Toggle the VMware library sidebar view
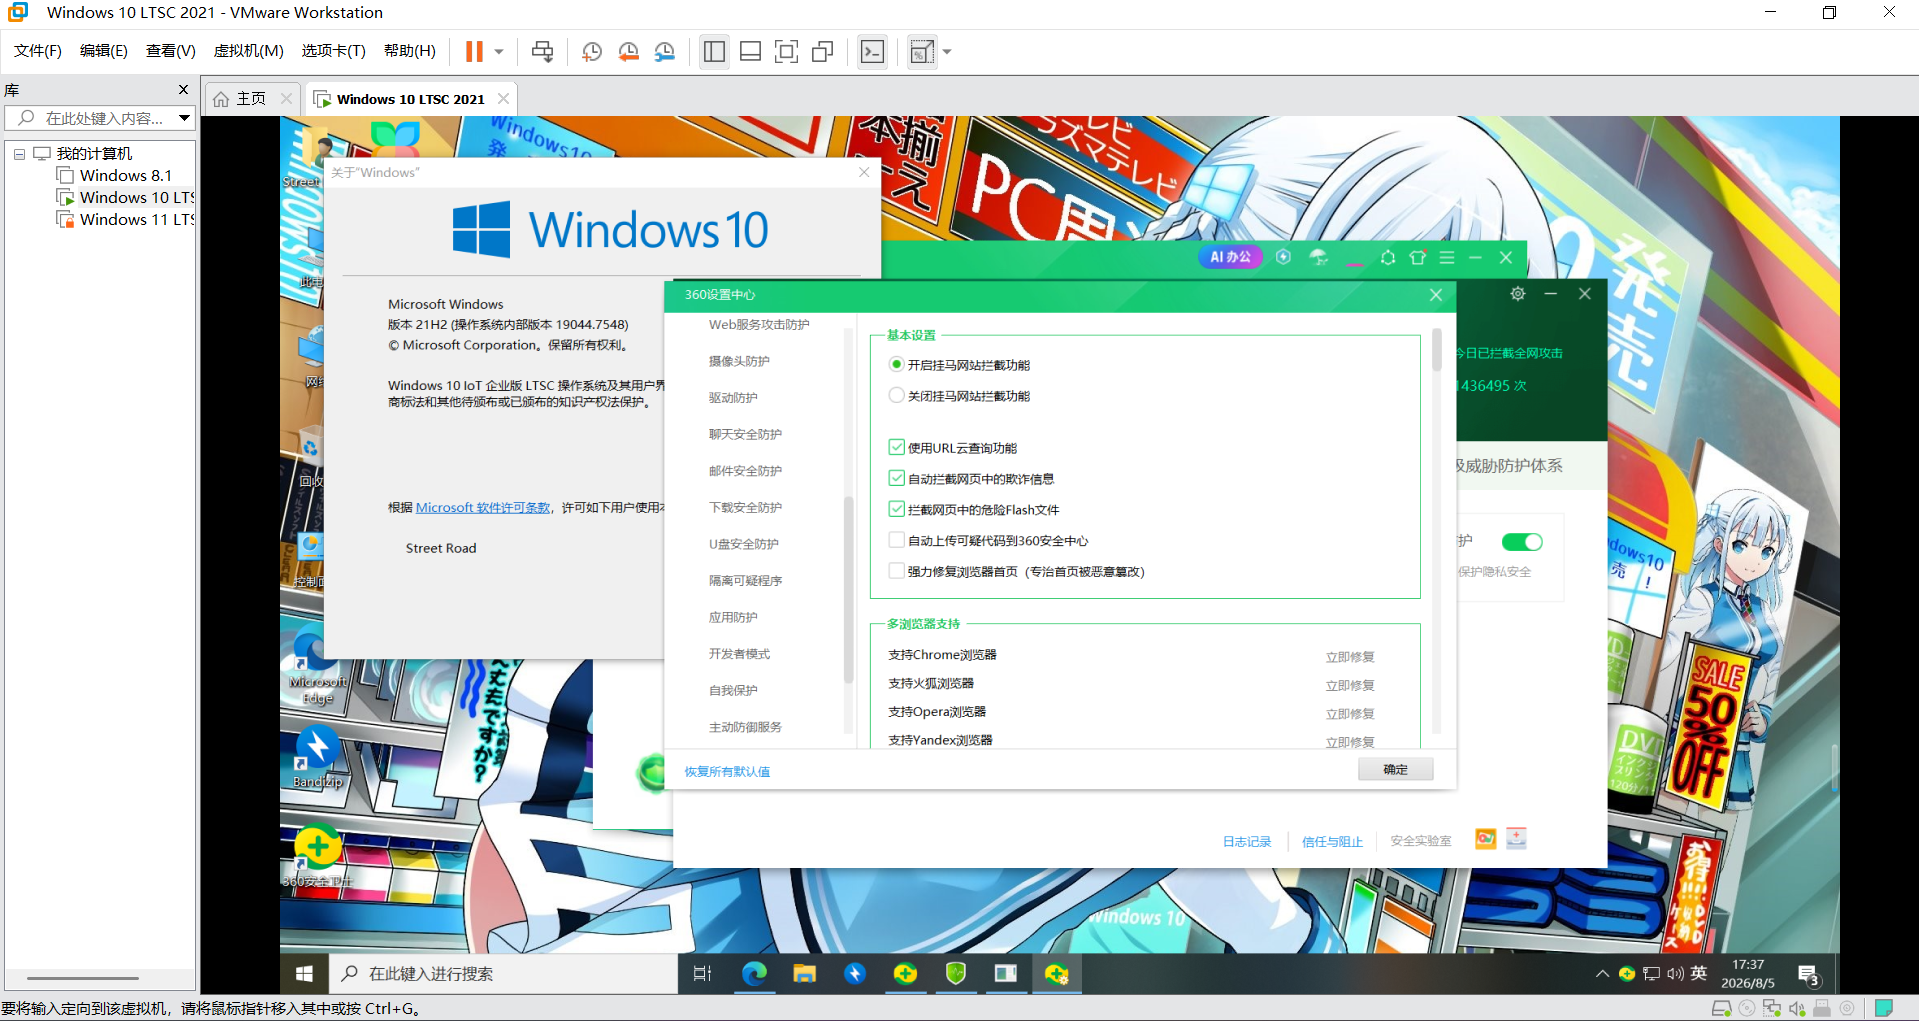 point(714,51)
